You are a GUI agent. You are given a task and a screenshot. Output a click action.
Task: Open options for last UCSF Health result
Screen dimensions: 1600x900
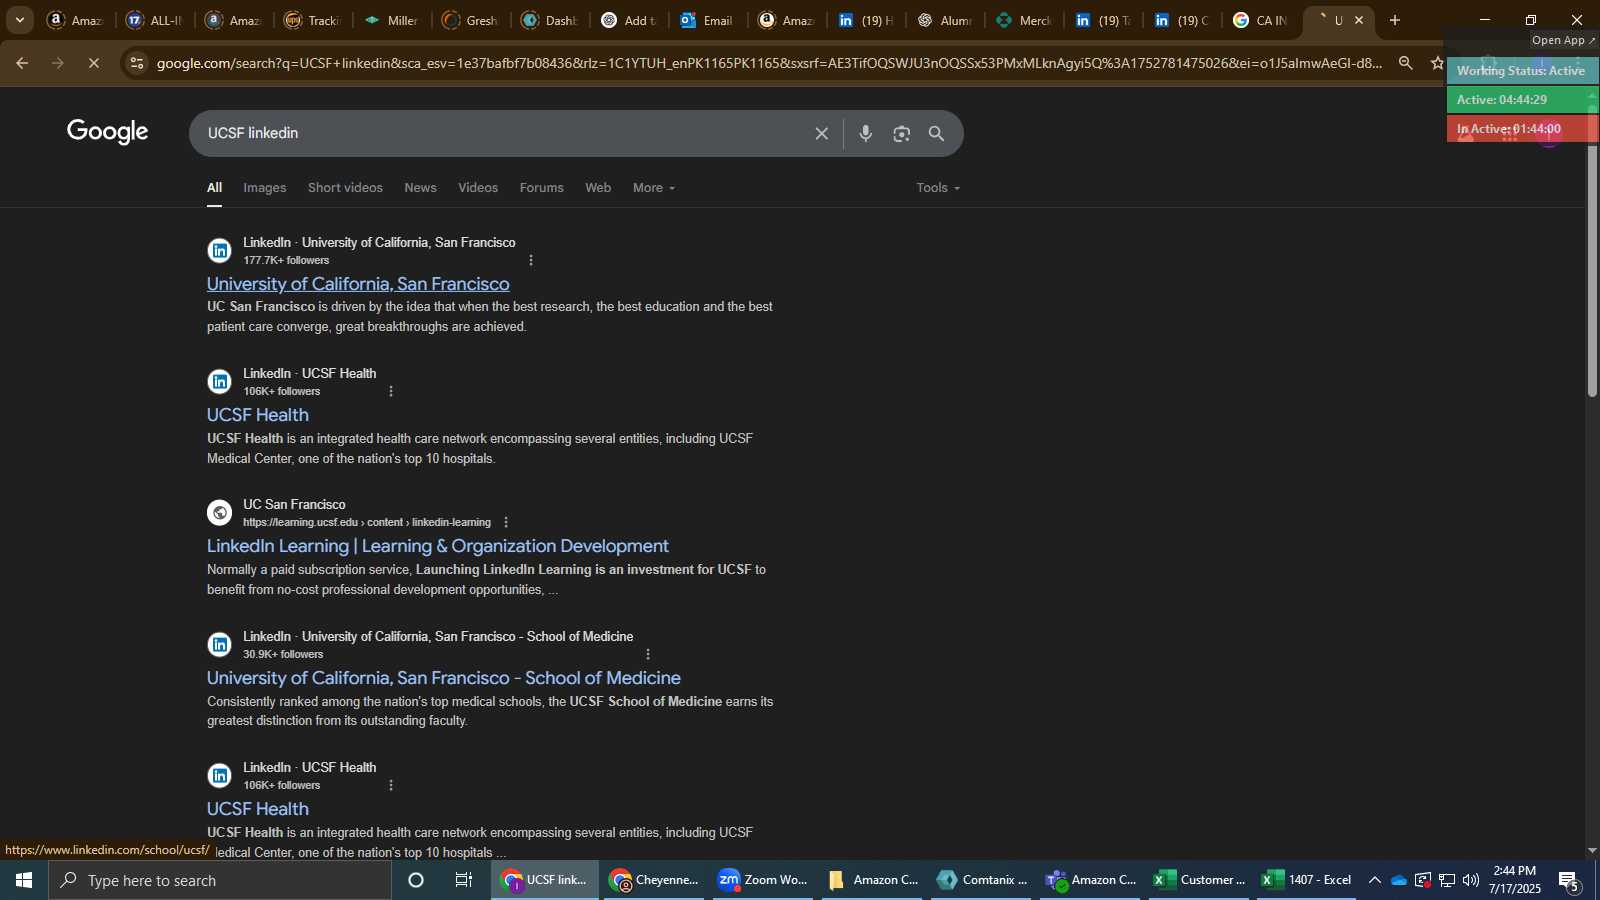tap(391, 785)
